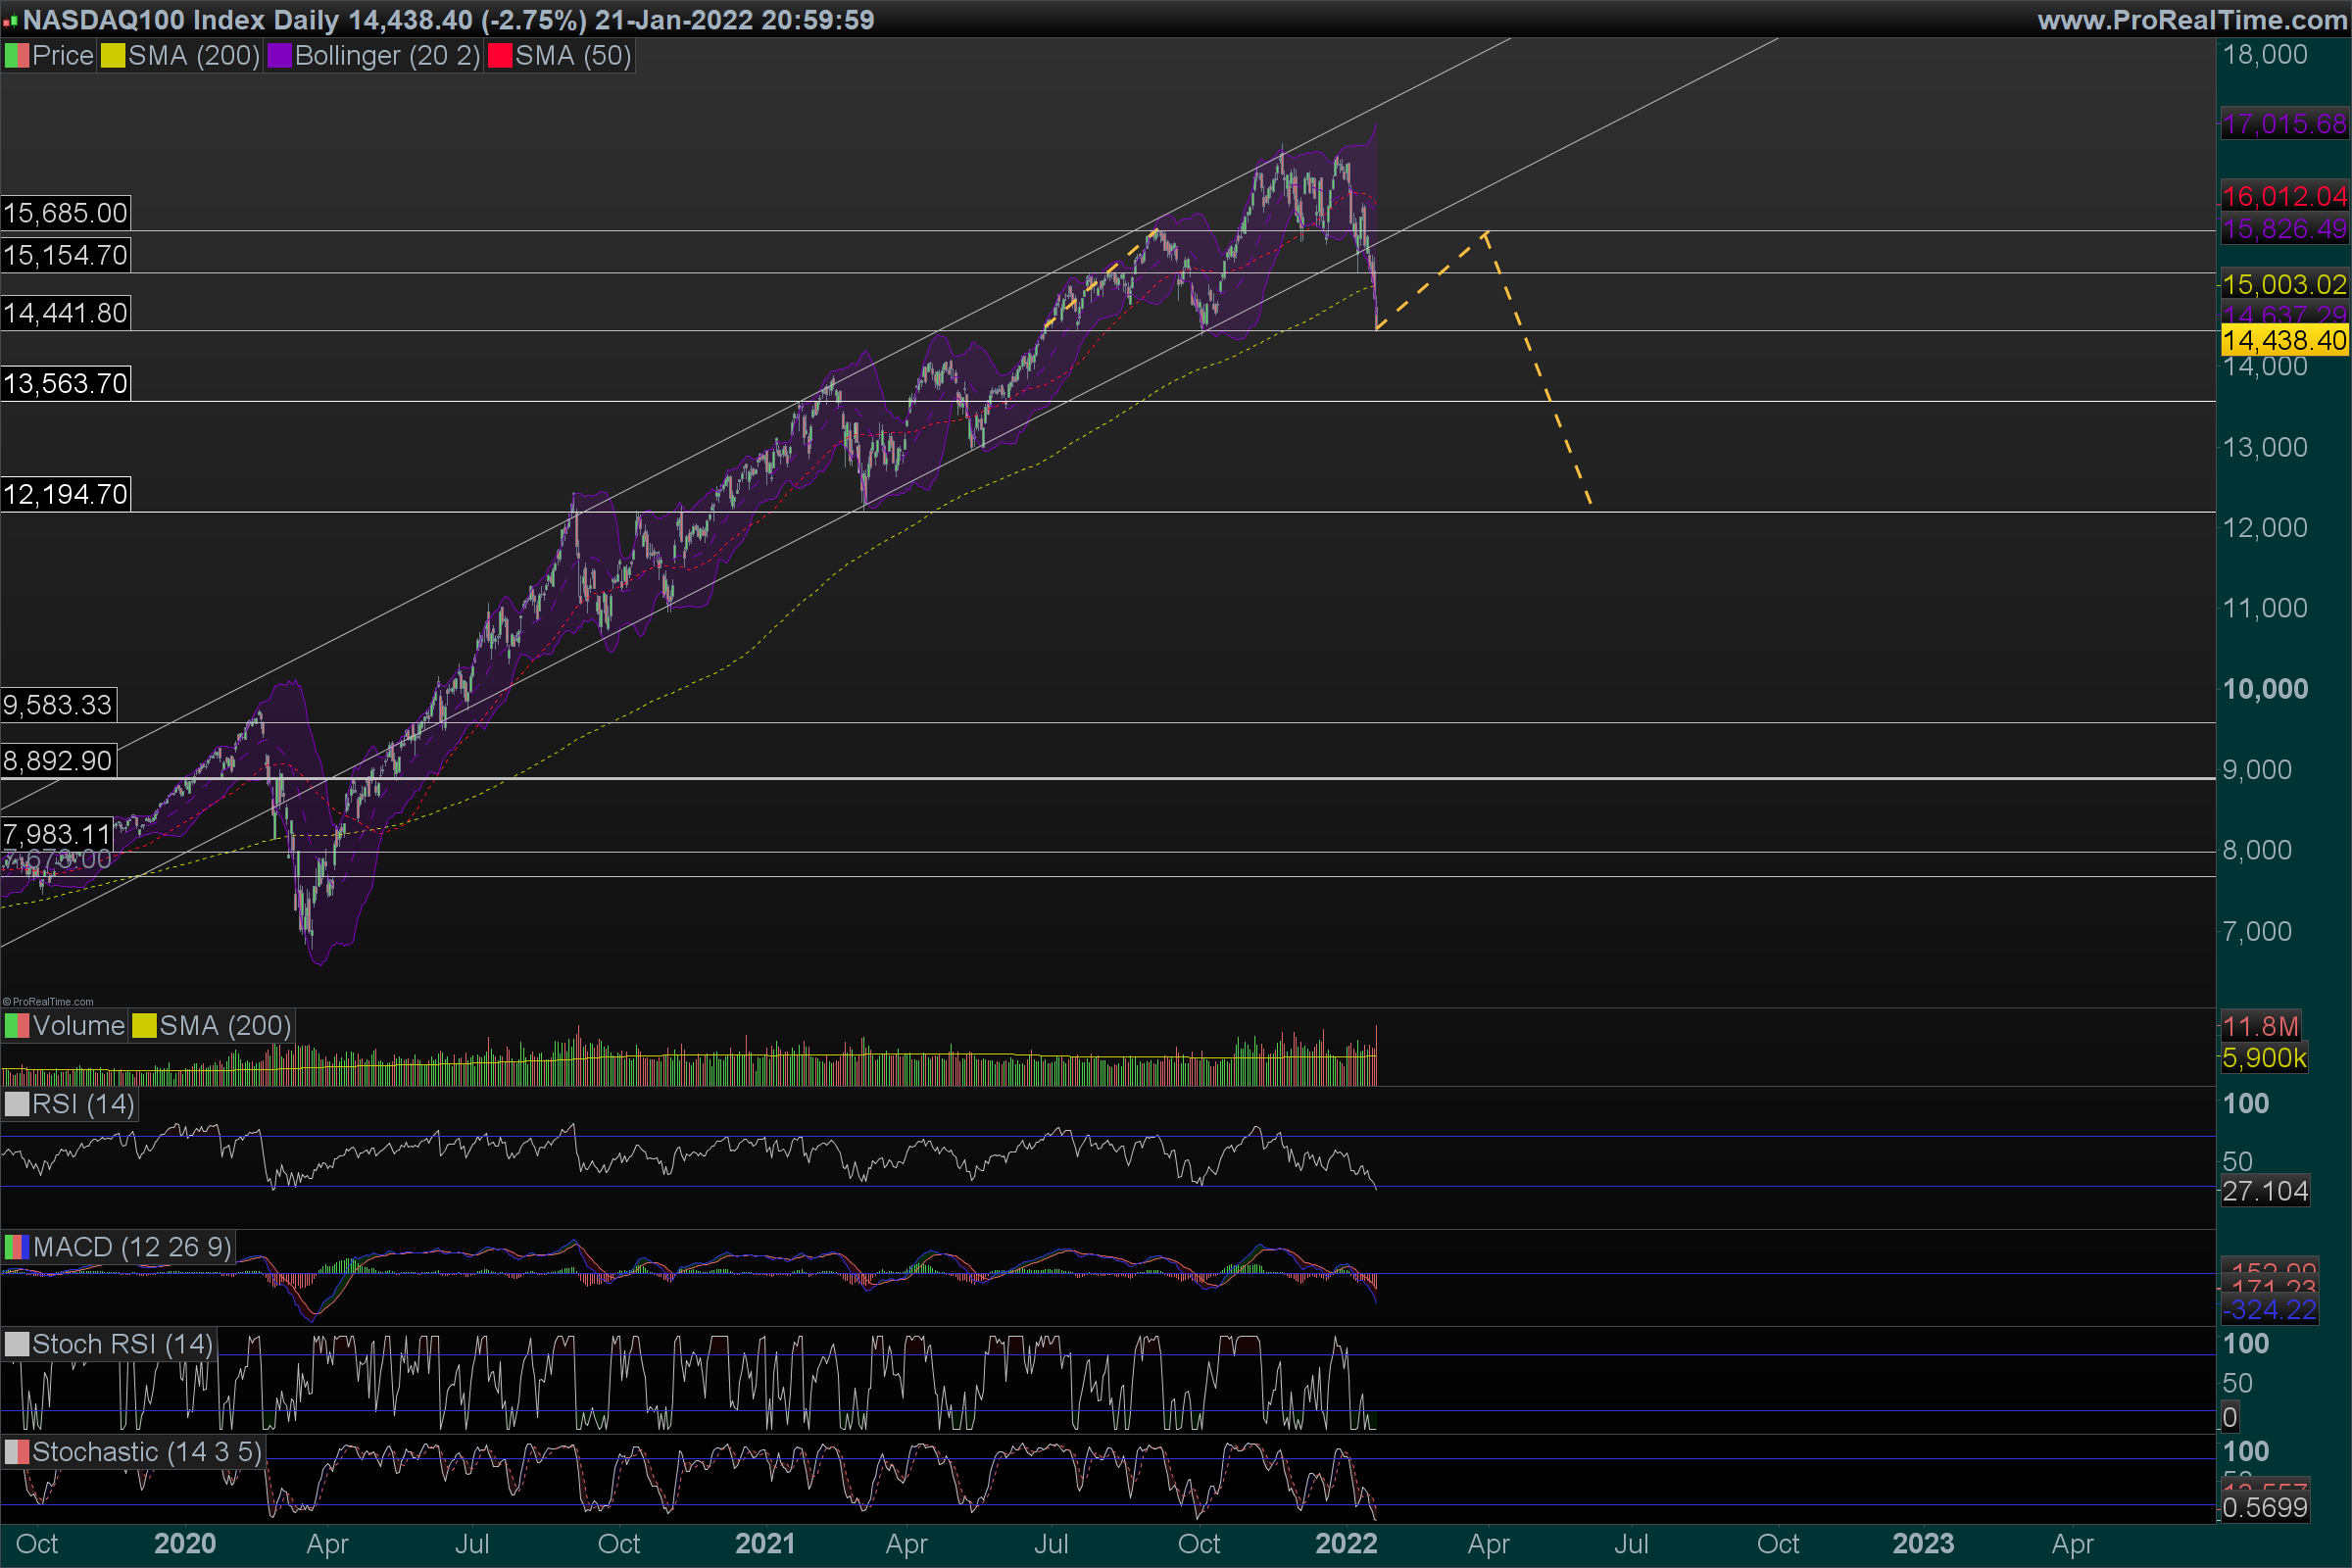Click the 2022 marker on time axis
Image resolution: width=2352 pixels, height=1568 pixels.
pyautogui.click(x=1346, y=1544)
